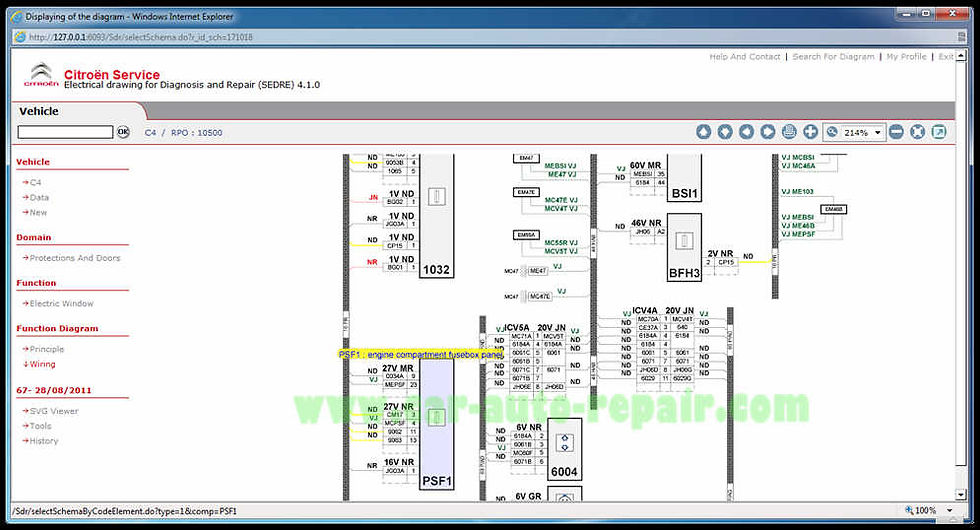
Task: Select the PSF1 fusebox component block
Action: (436, 424)
